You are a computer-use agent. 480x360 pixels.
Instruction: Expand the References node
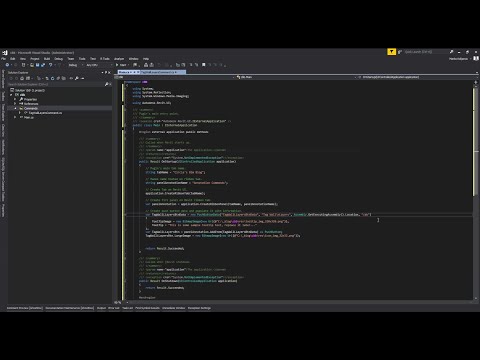tap(15, 104)
